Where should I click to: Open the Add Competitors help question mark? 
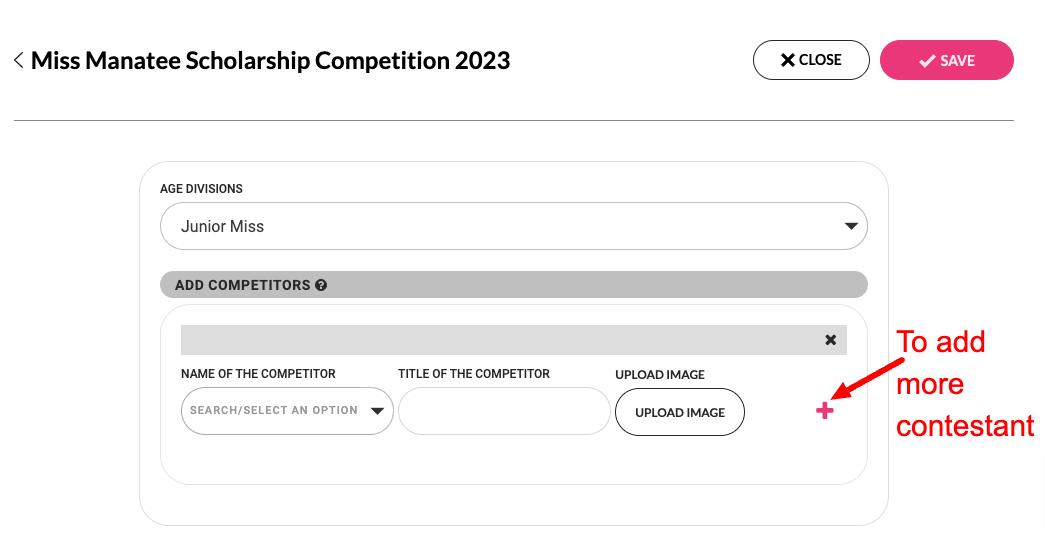click(x=321, y=285)
